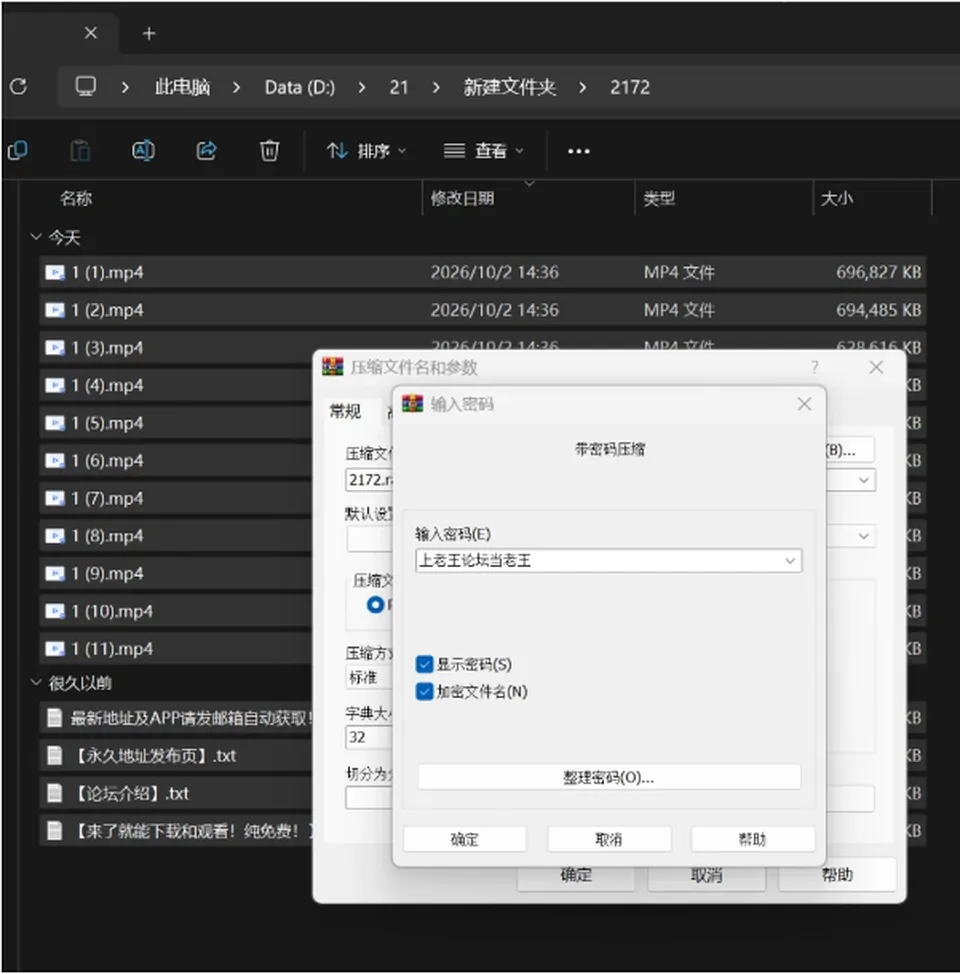
Task: Collapse the 今天 group
Action: [36, 237]
